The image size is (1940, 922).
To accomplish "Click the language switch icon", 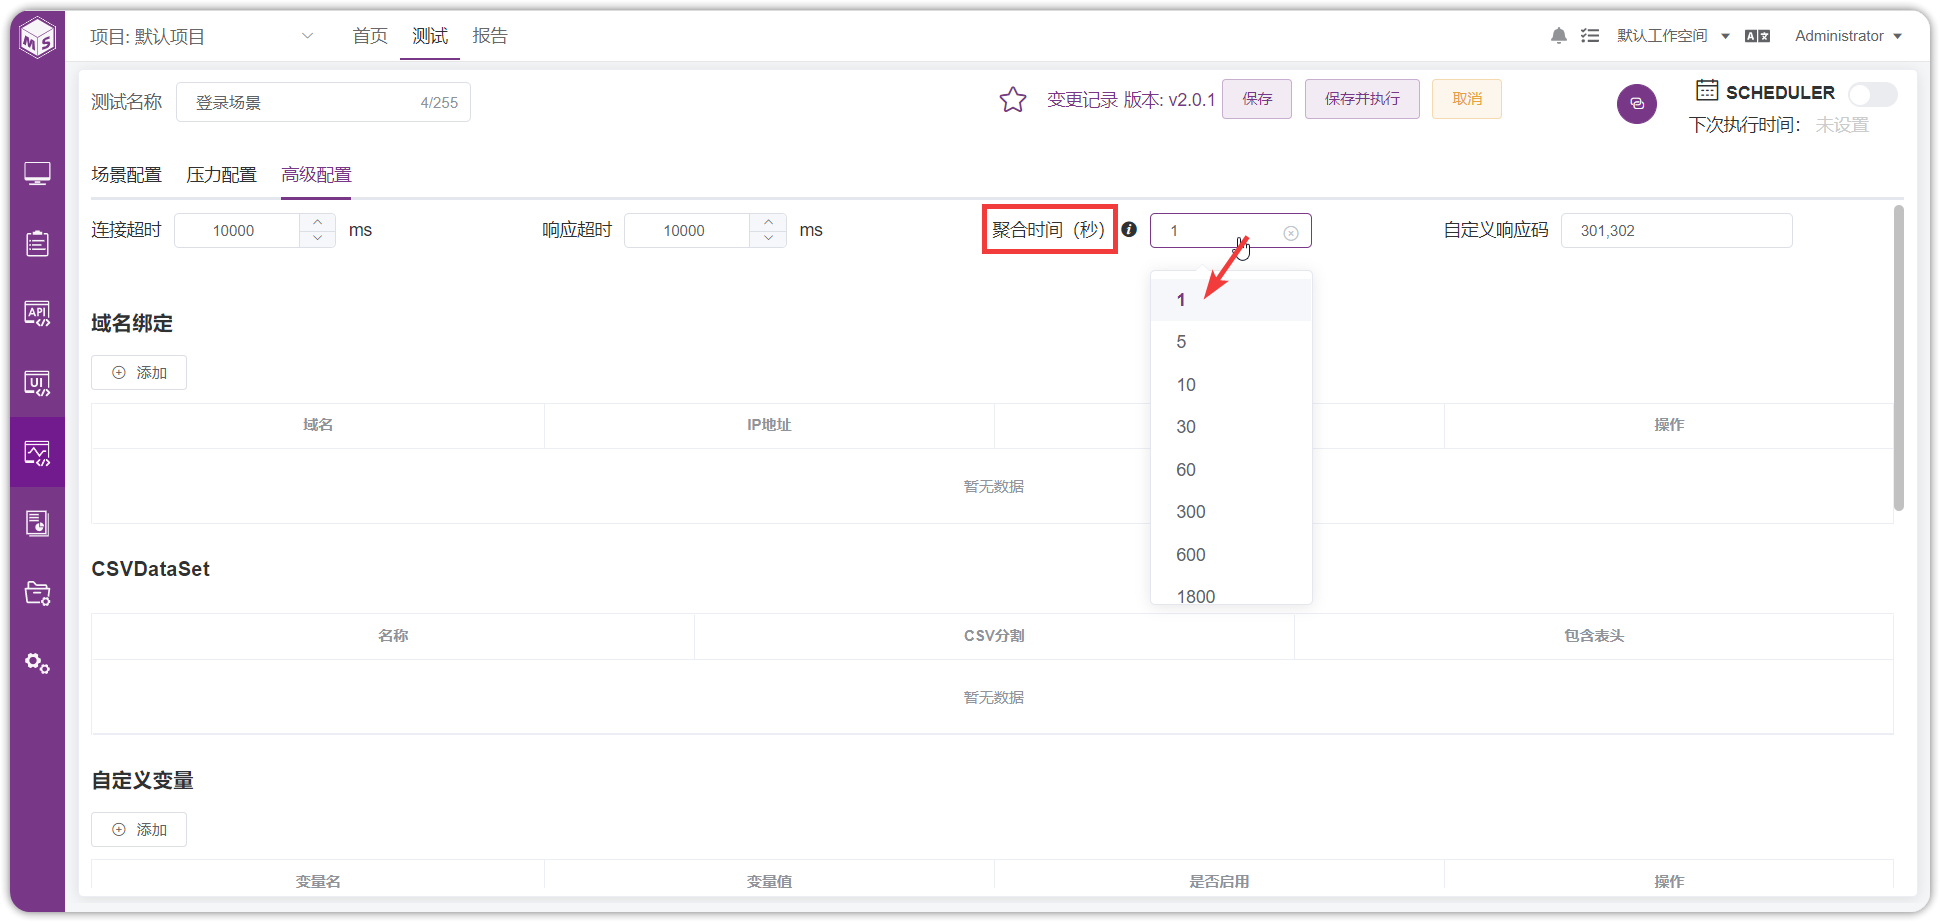I will coord(1757,36).
